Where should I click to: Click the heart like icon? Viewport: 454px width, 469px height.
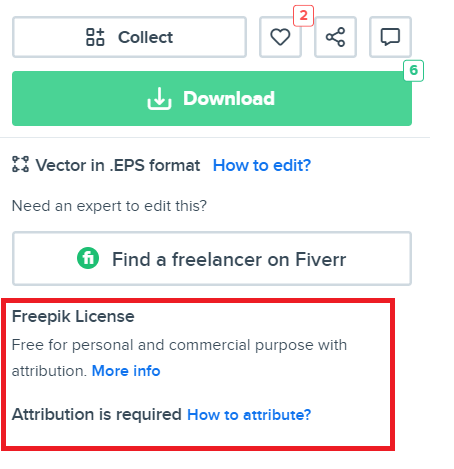[x=280, y=37]
